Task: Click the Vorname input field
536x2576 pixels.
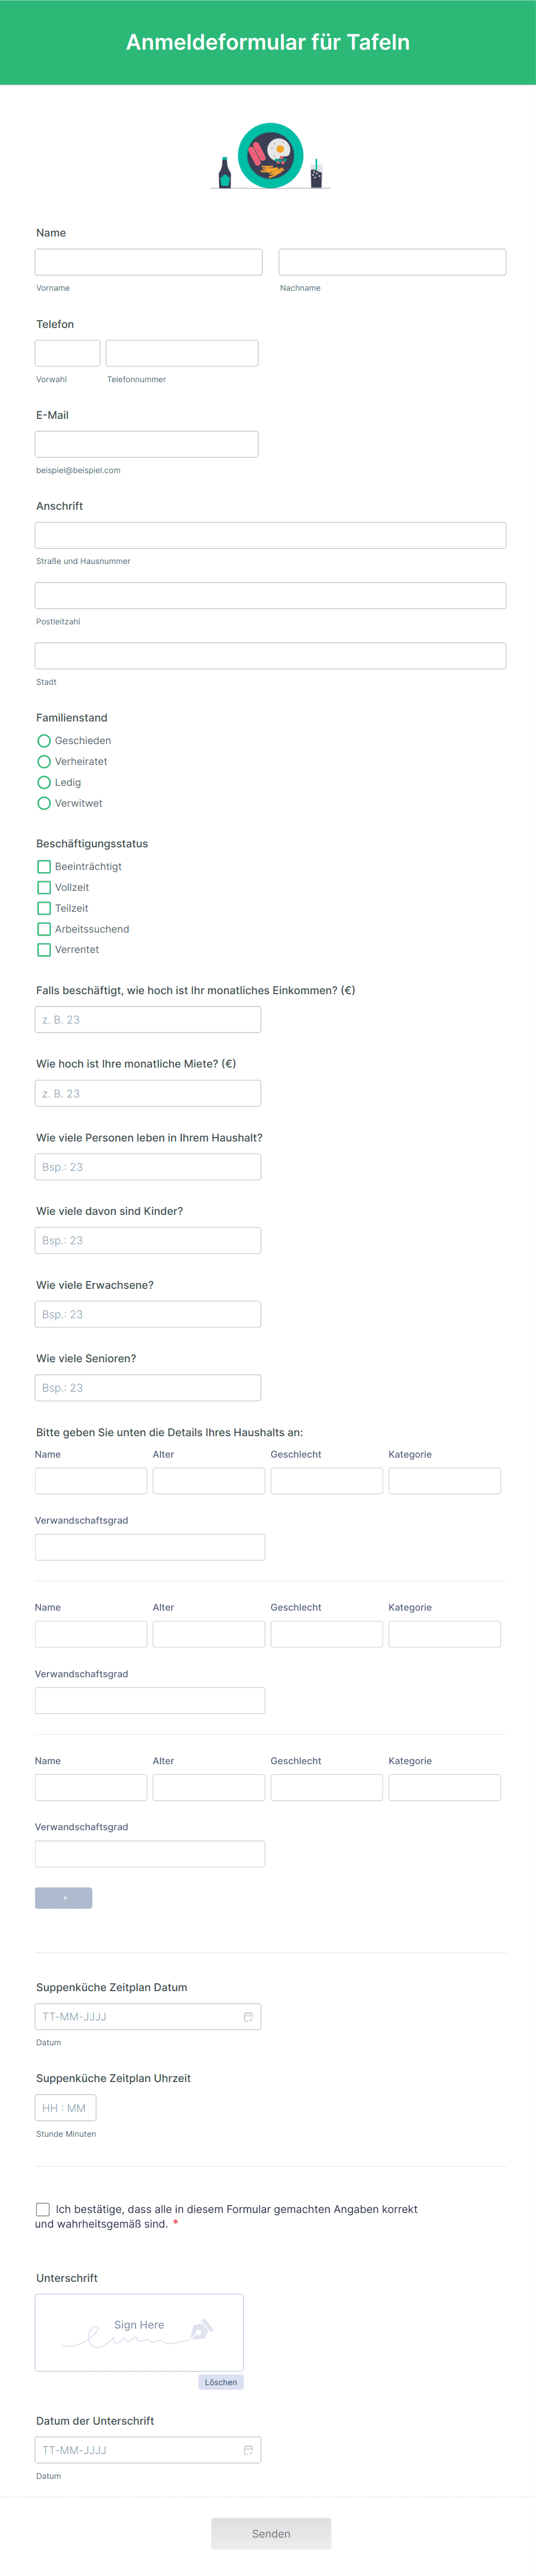Action: point(148,262)
